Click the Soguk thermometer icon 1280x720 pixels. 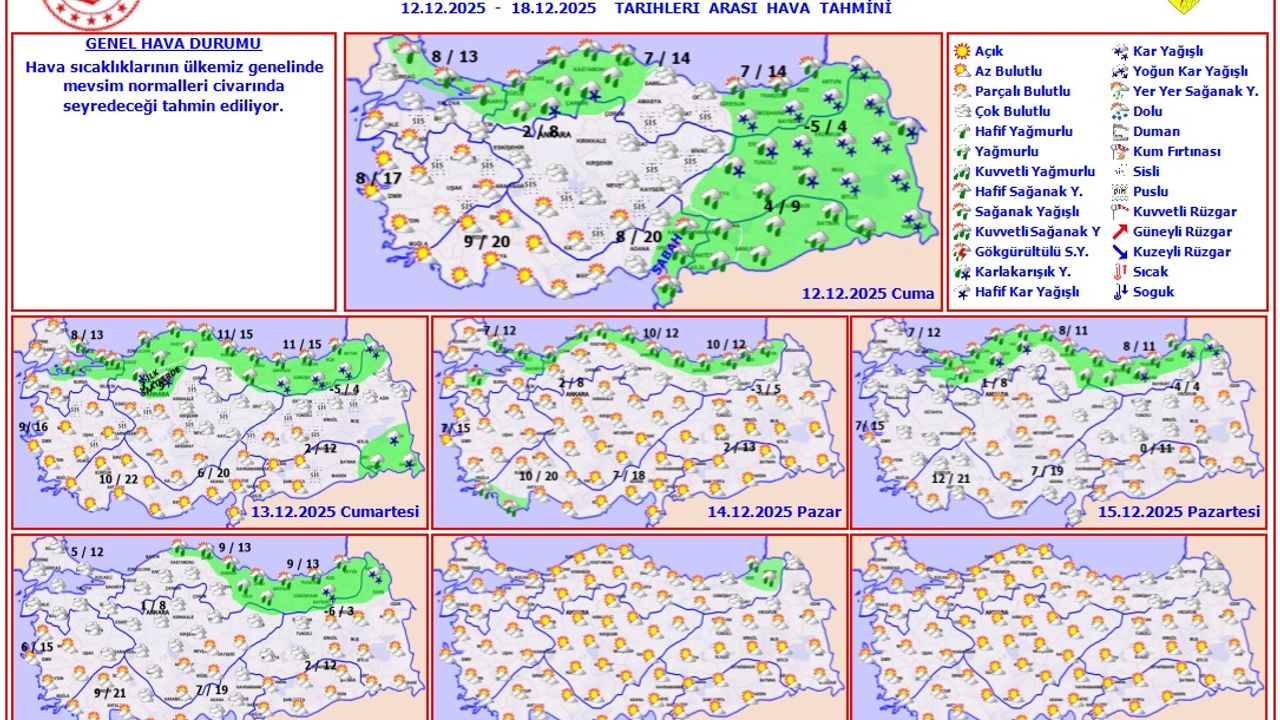tap(1120, 292)
